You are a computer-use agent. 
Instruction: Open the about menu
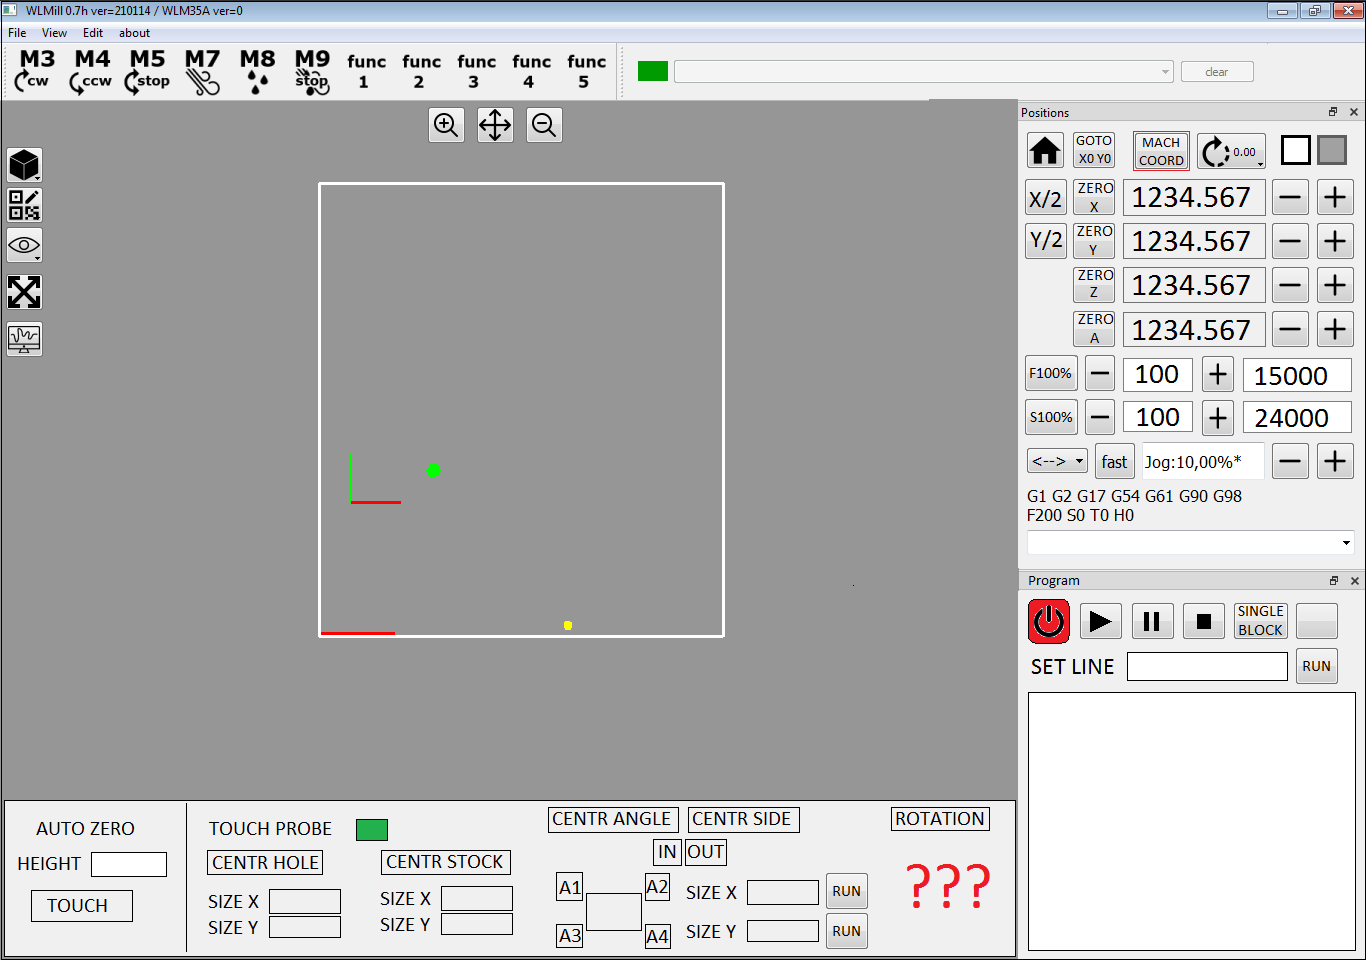click(x=134, y=33)
